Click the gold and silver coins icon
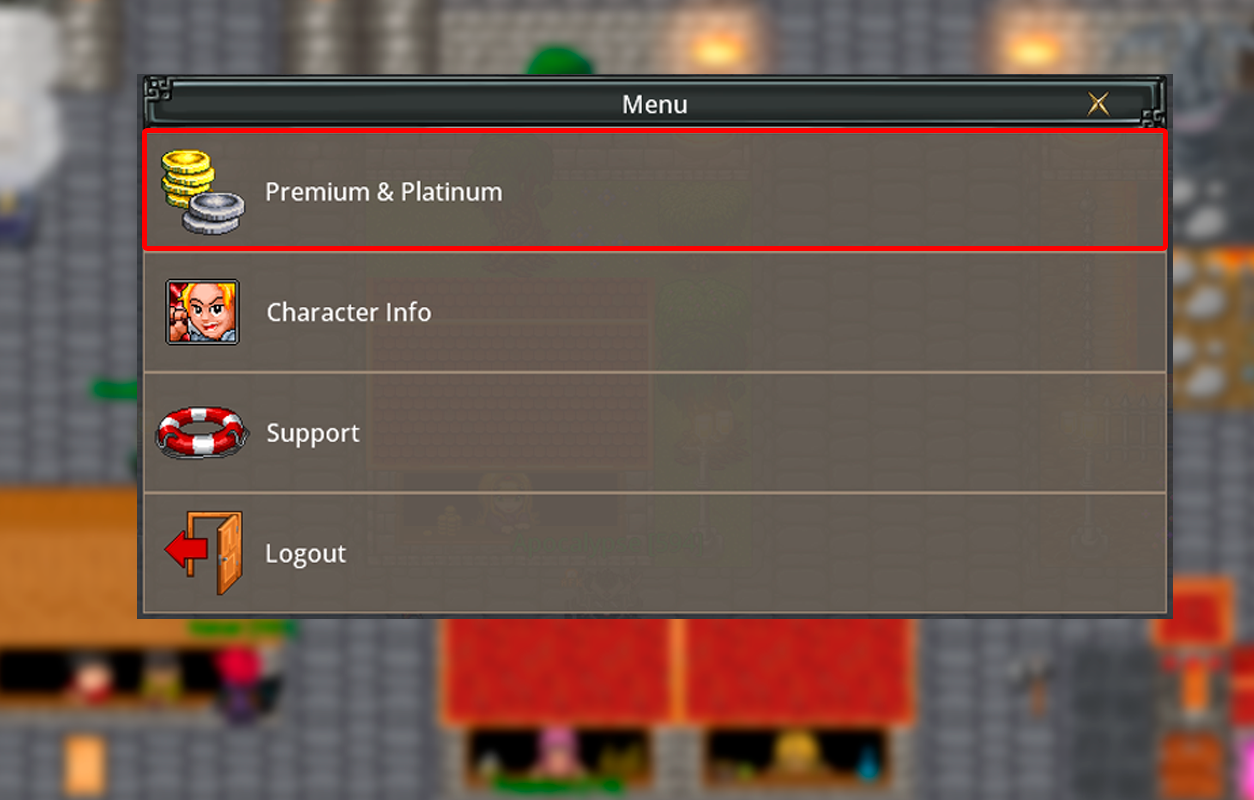 pyautogui.click(x=202, y=192)
